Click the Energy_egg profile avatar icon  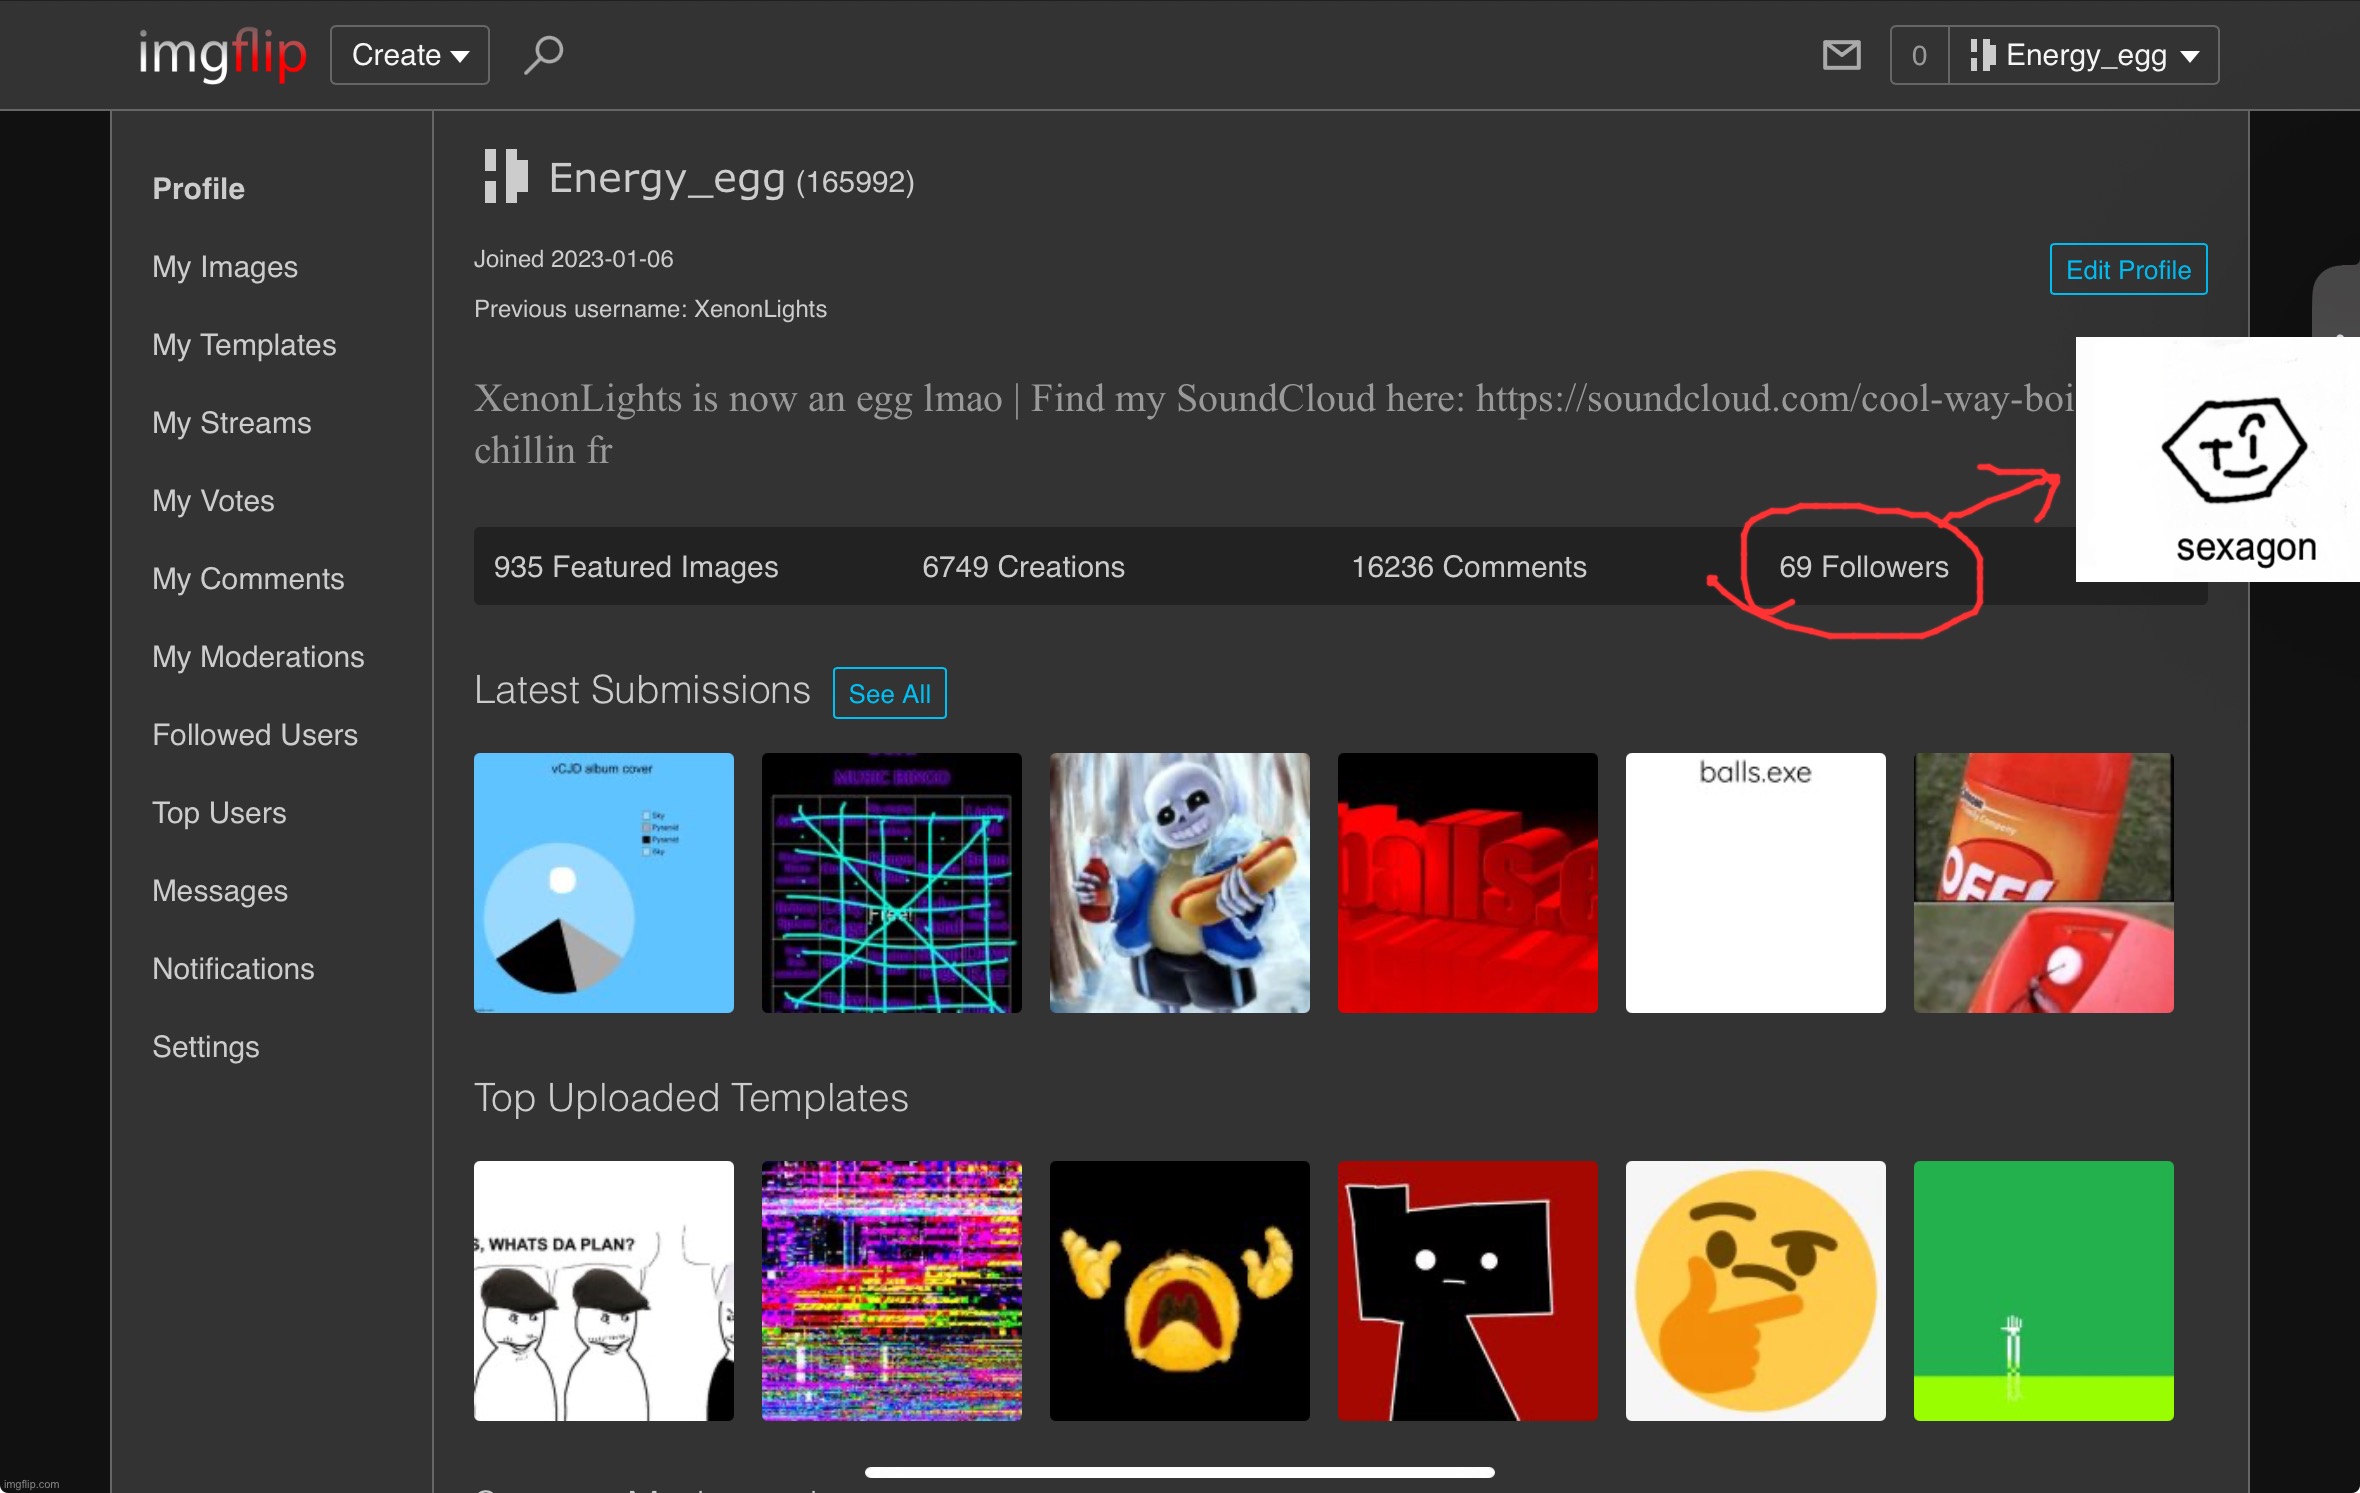click(x=506, y=177)
